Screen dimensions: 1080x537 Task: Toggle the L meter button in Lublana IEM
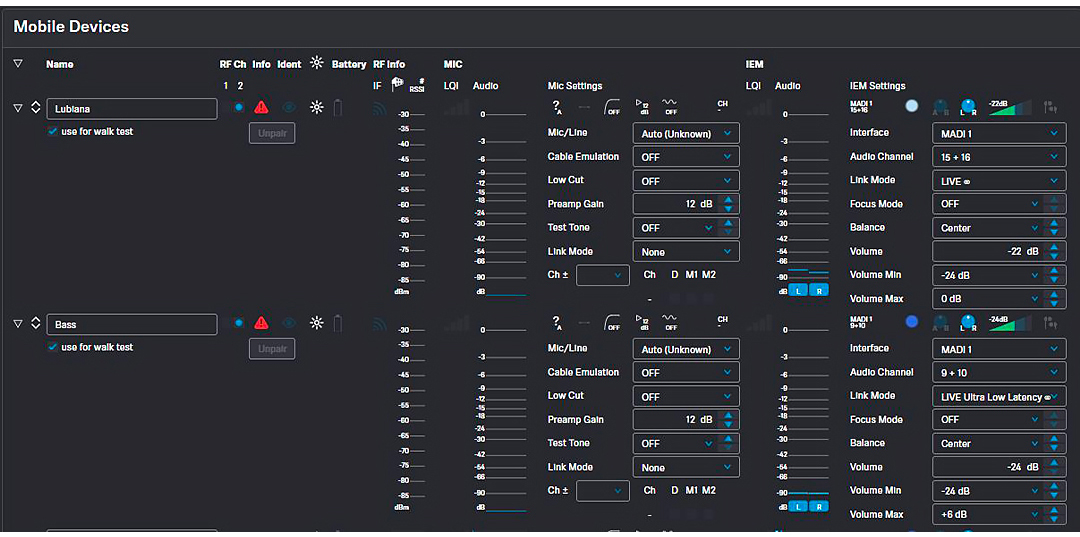799,290
